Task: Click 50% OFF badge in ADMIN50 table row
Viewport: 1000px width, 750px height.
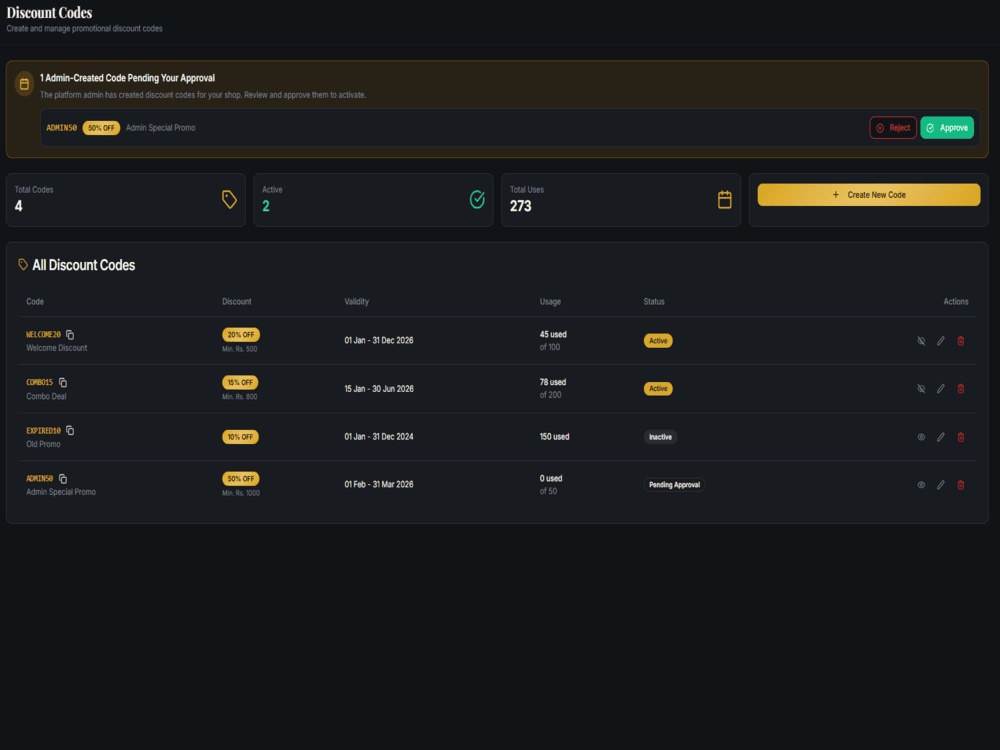Action: click(240, 478)
